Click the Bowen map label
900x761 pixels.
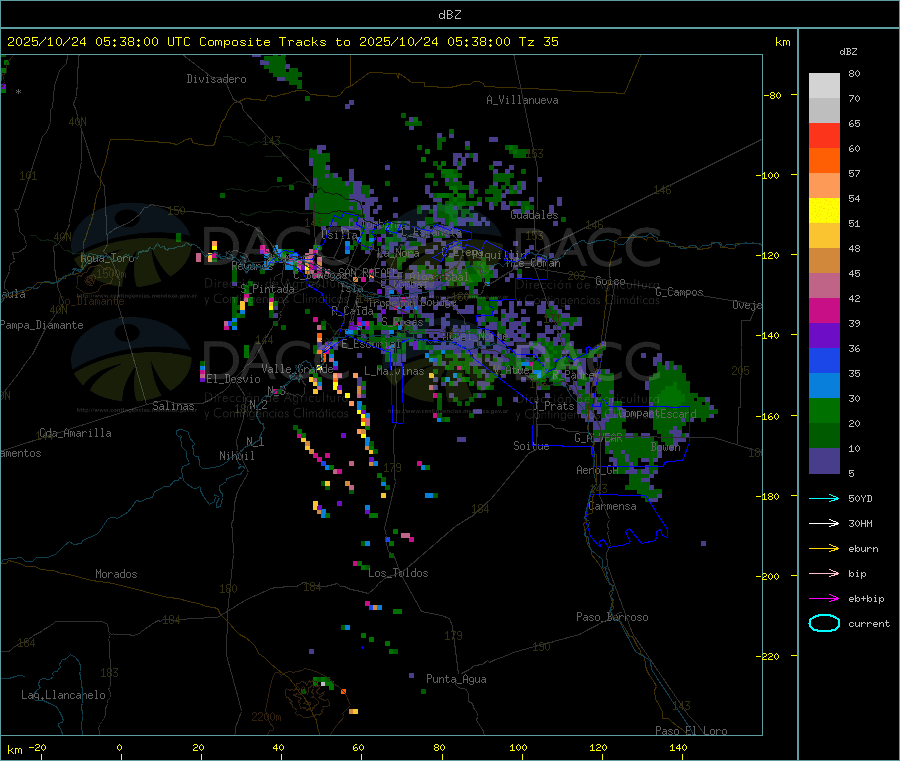(666, 446)
